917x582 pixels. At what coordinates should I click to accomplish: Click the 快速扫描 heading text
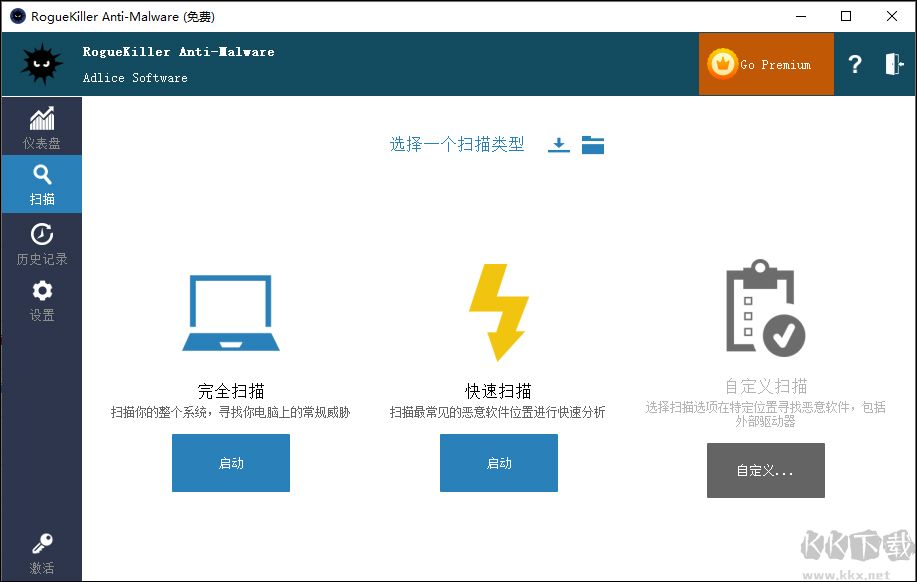click(498, 391)
